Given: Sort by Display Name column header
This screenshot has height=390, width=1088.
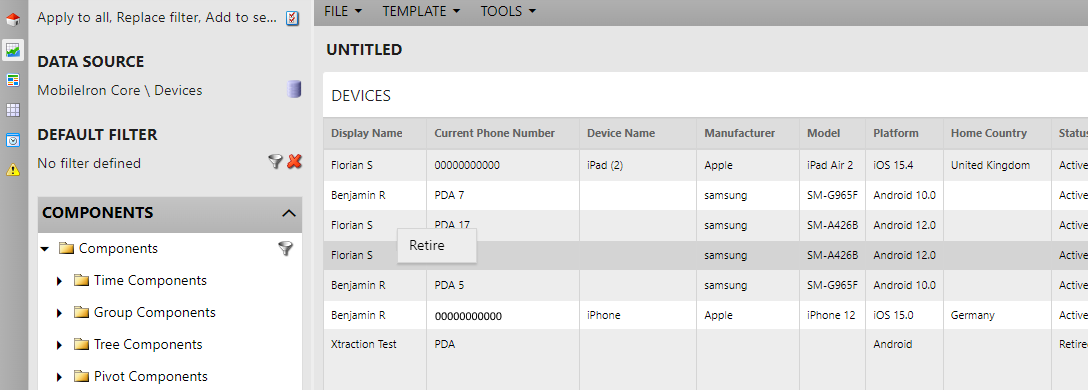Looking at the screenshot, I should (375, 133).
